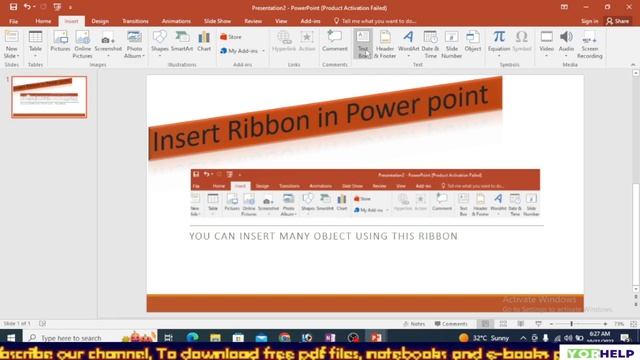Take a Screenshot clip

108,44
